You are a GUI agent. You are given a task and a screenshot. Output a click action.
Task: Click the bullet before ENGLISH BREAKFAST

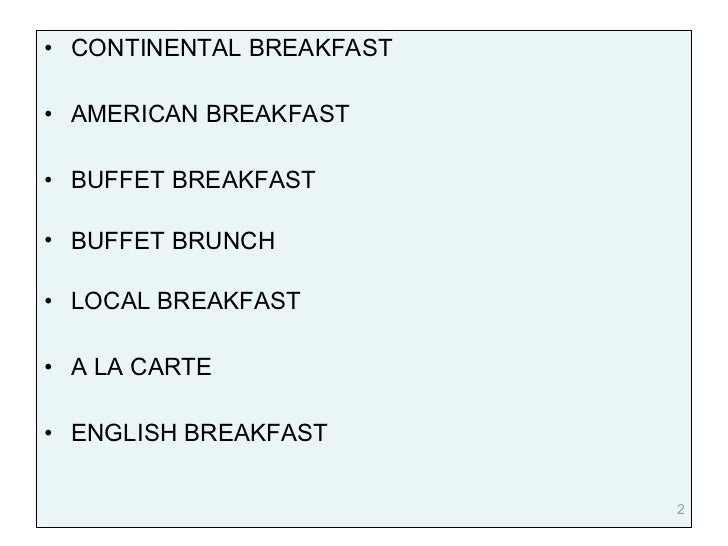coord(48,434)
